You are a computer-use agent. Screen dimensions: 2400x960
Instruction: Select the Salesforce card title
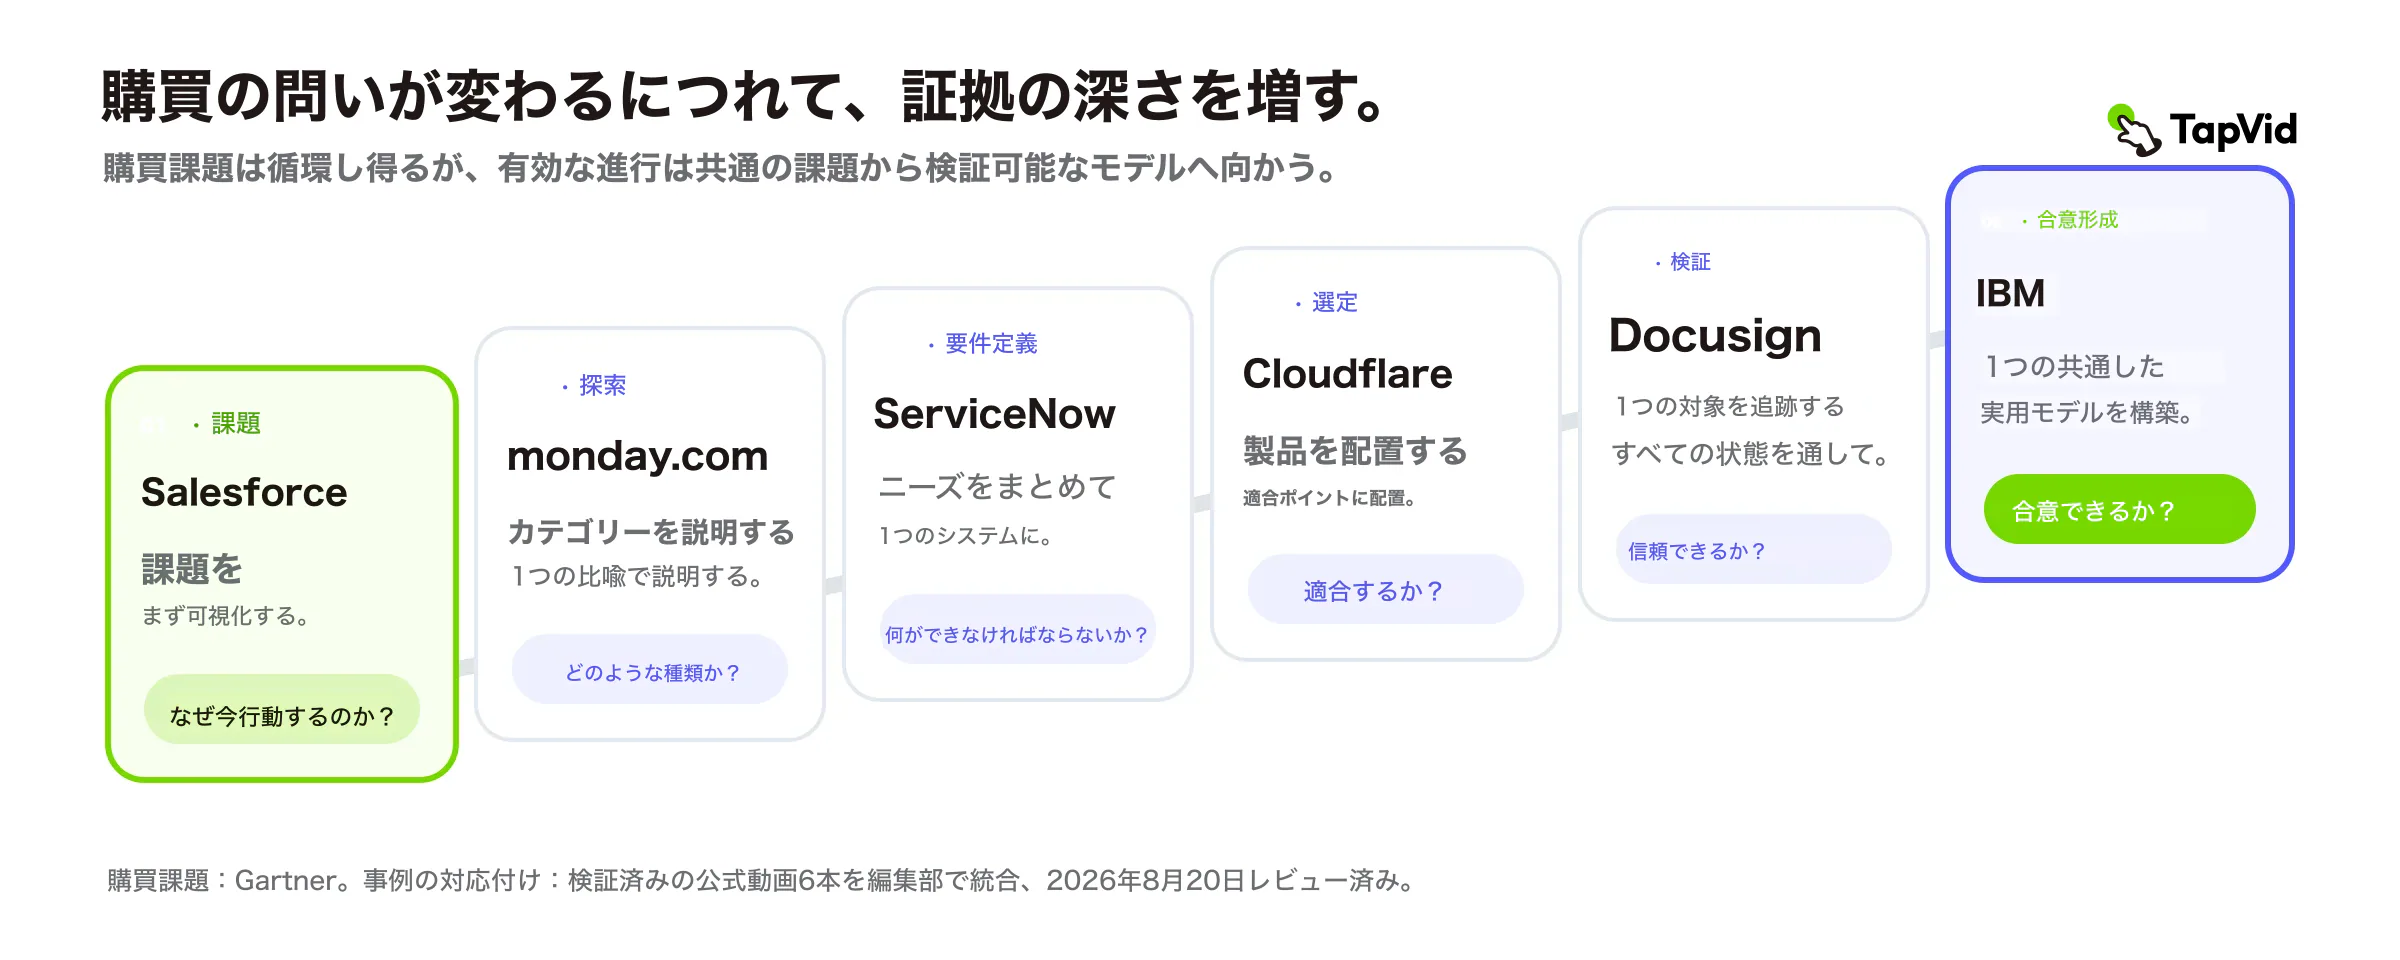[244, 492]
